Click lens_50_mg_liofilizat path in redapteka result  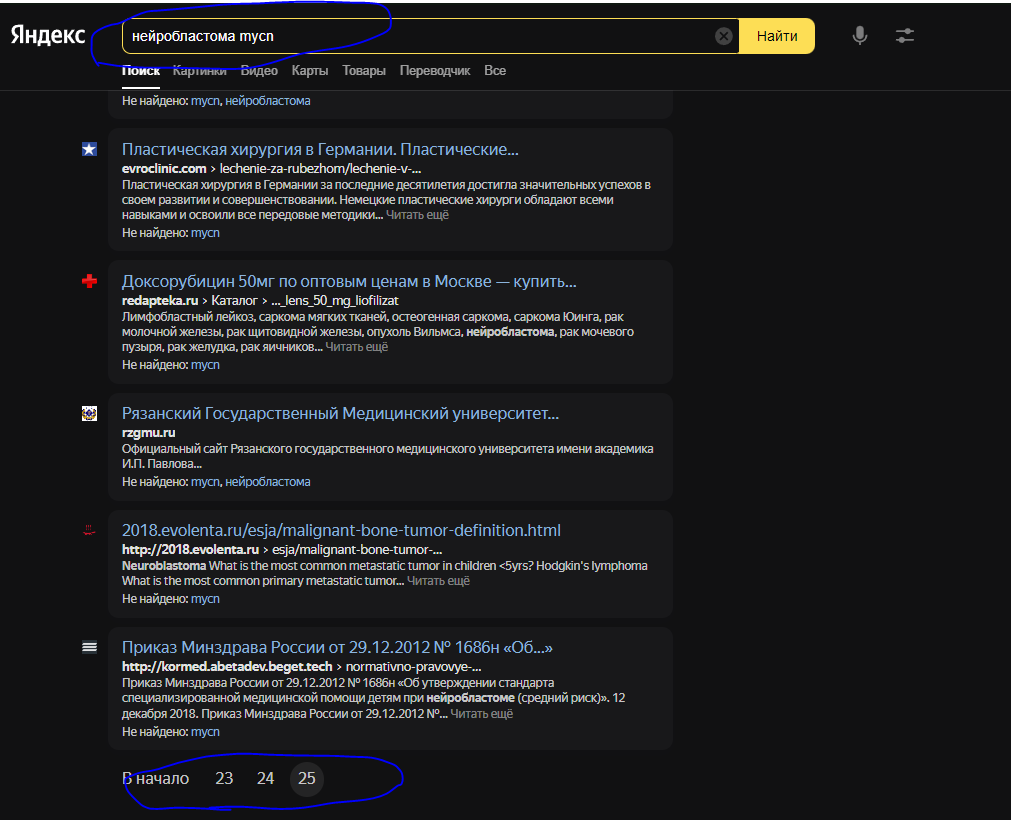click(x=335, y=300)
